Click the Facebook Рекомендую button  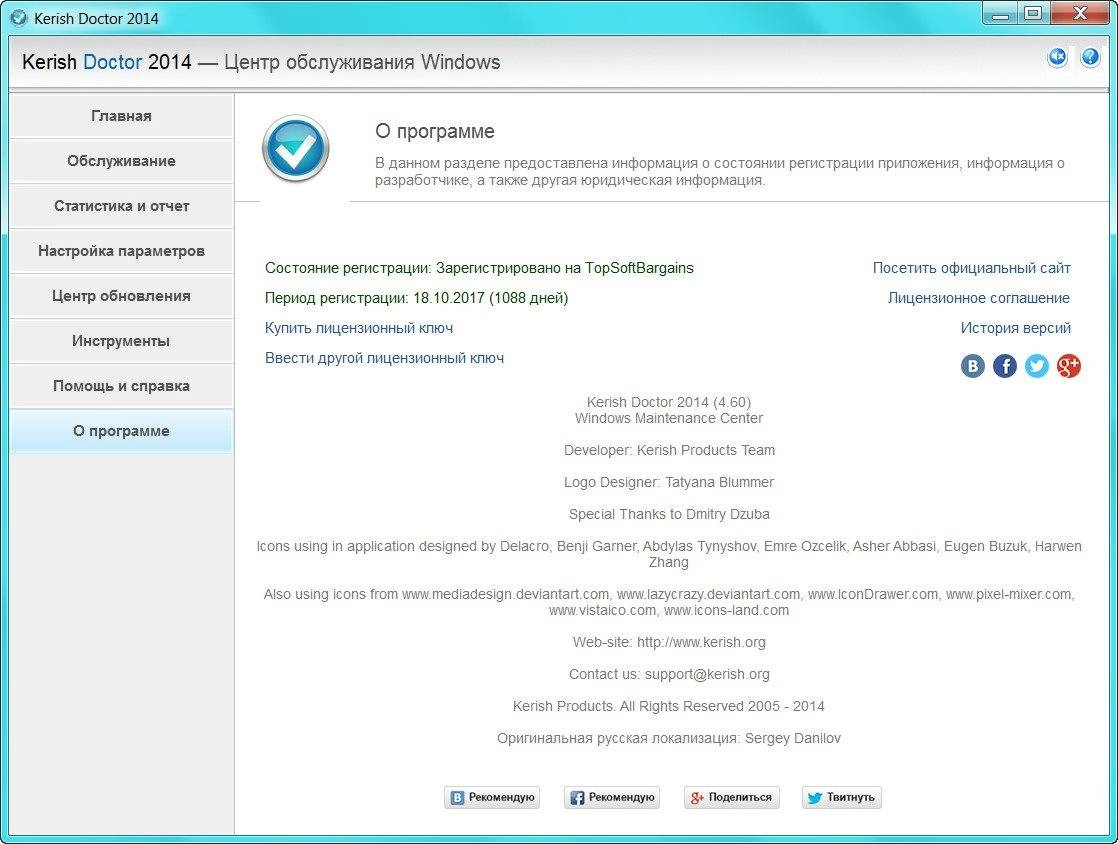pos(612,797)
